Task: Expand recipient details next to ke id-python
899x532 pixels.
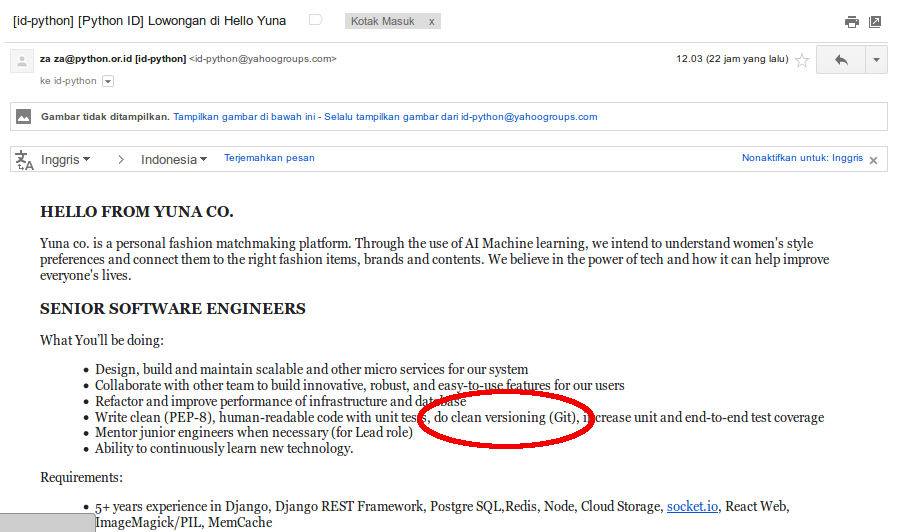Action: tap(108, 81)
